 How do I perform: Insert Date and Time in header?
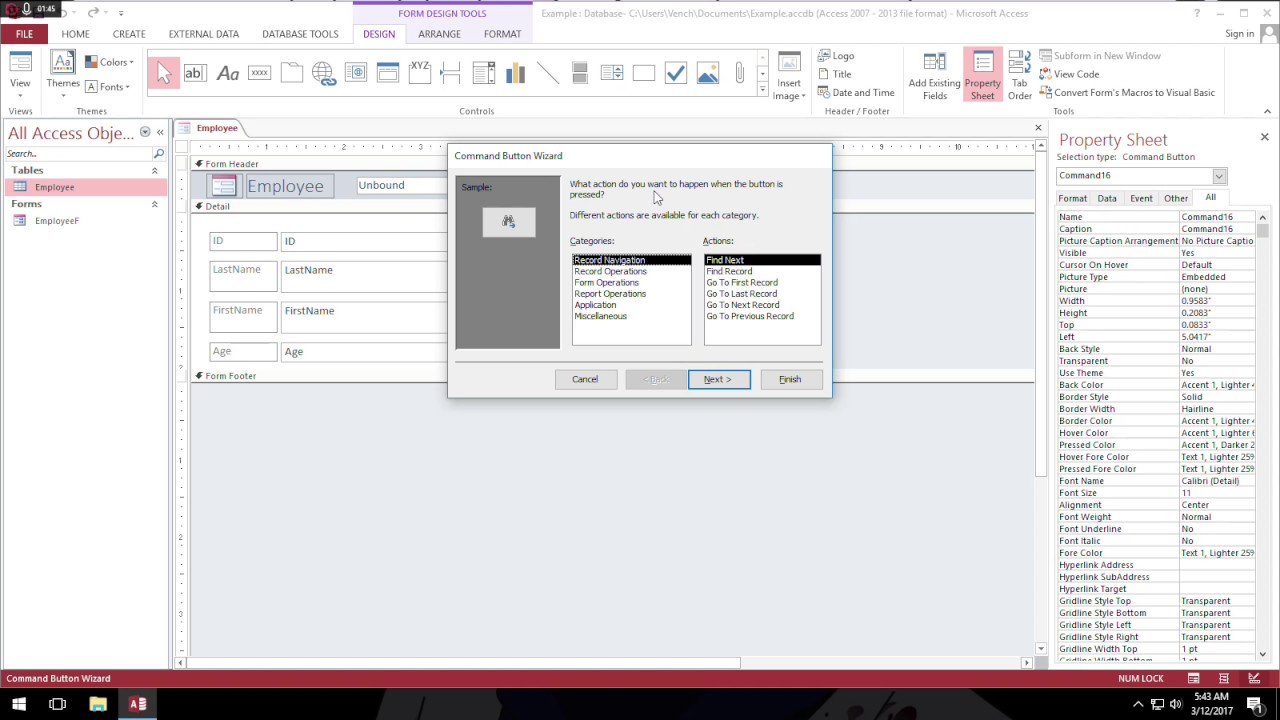pyautogui.click(x=856, y=92)
